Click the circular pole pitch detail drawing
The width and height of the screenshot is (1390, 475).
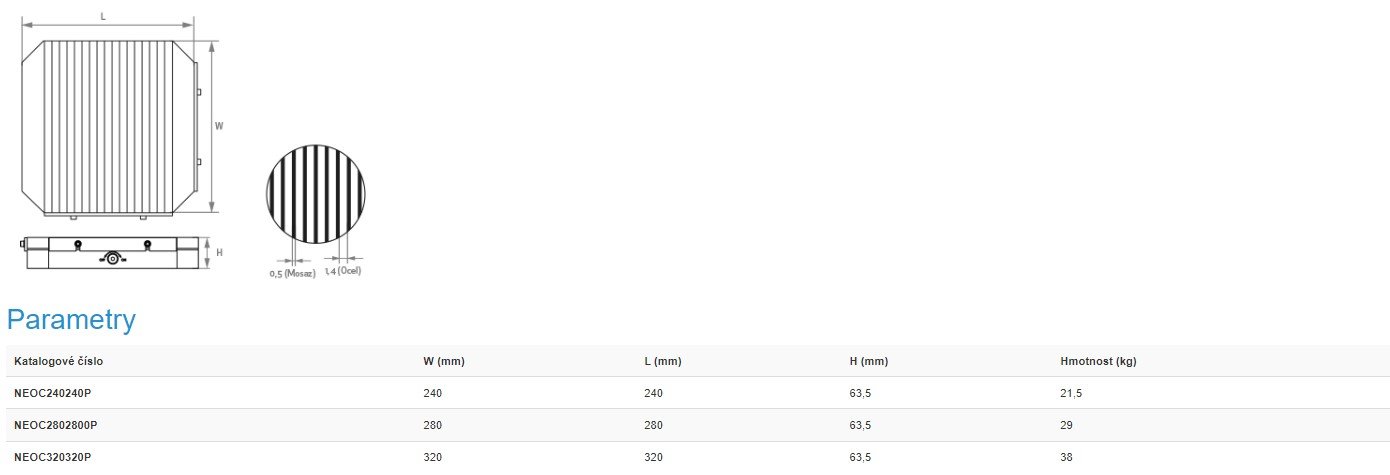point(316,194)
